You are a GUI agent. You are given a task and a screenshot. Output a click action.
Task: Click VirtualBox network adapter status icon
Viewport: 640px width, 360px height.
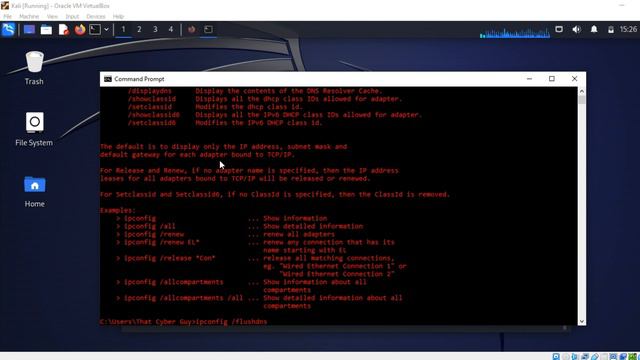pyautogui.click(x=585, y=357)
